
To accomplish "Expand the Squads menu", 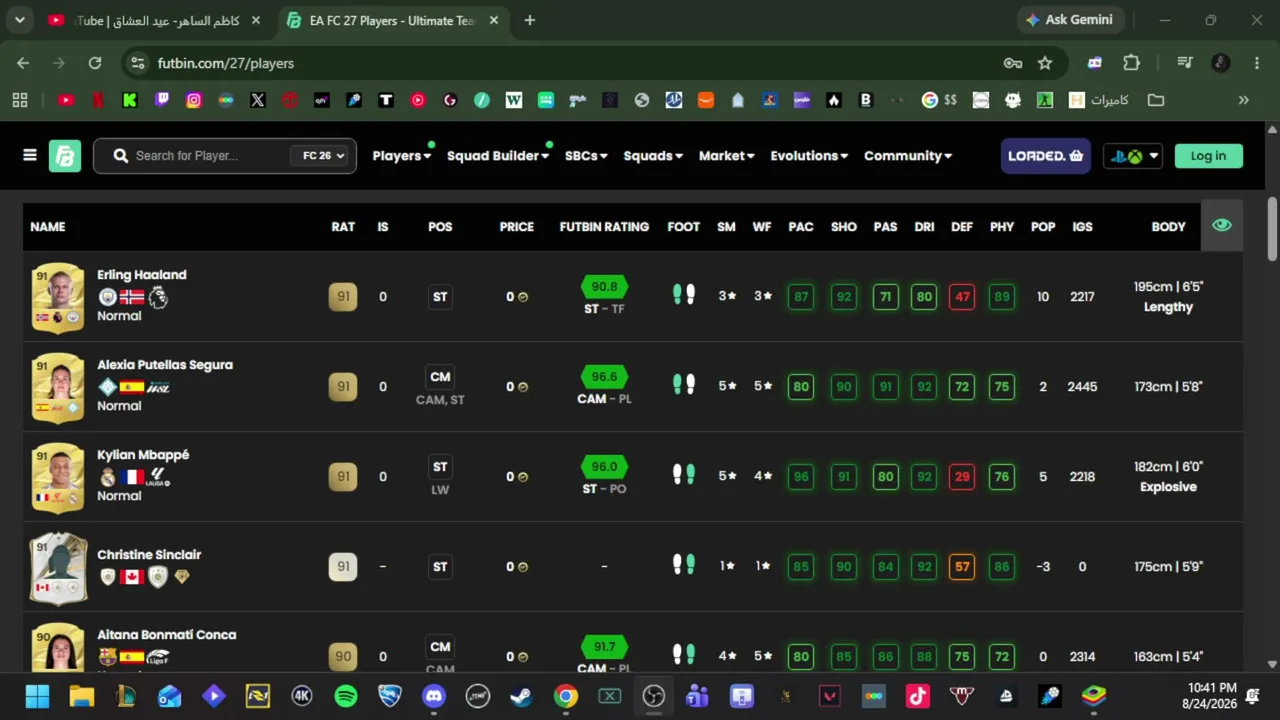I will click(653, 156).
